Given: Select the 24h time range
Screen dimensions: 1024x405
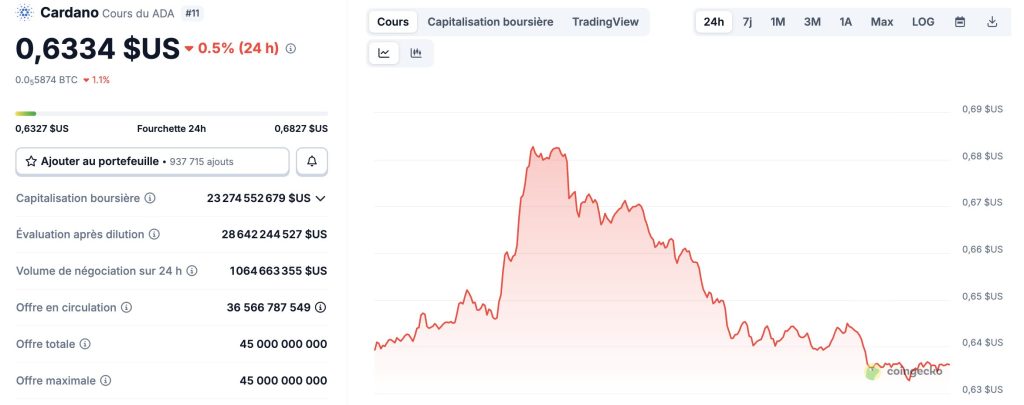Looking at the screenshot, I should click(x=714, y=22).
